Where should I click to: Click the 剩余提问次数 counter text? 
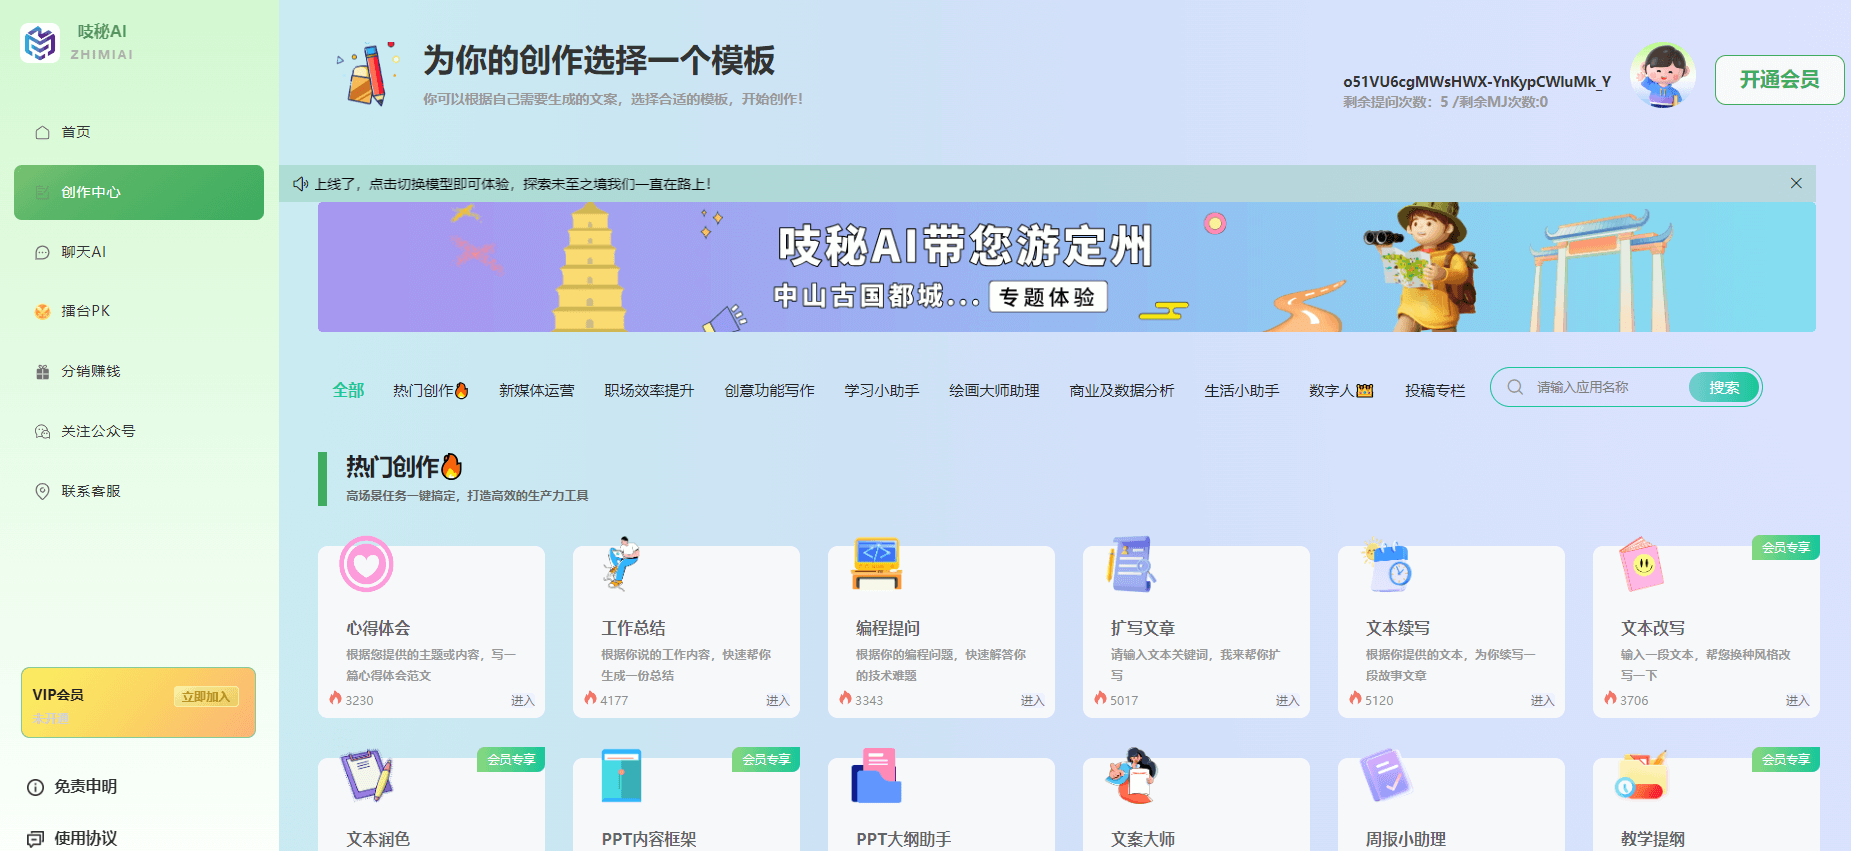click(1445, 102)
